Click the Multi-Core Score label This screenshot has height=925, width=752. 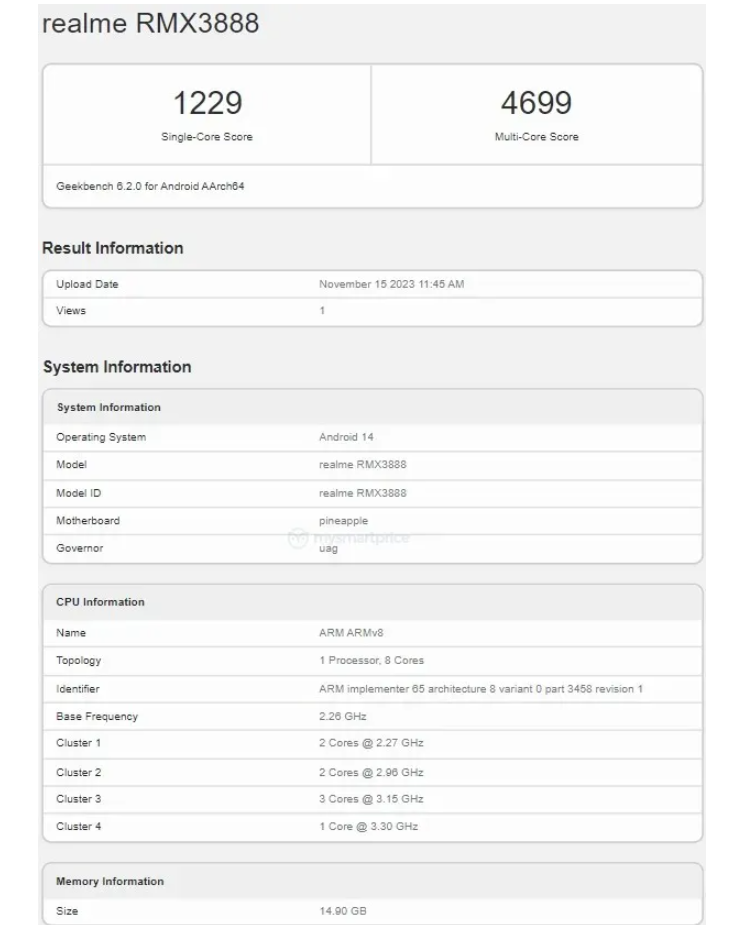coord(537,137)
